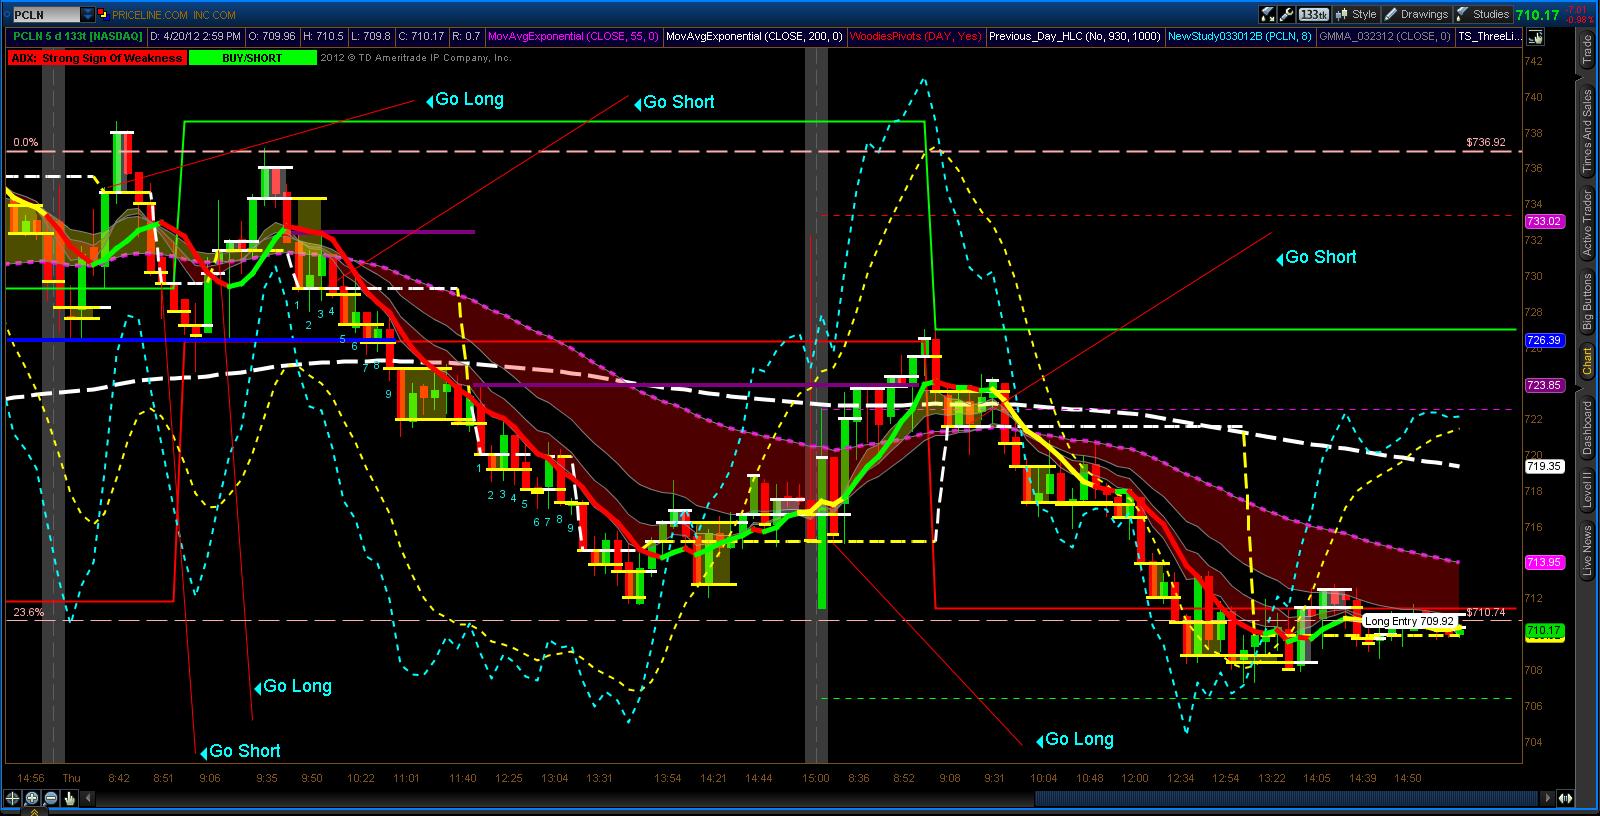Click the 726.39 price level bubble
The width and height of the screenshot is (1600, 816).
pyautogui.click(x=1543, y=340)
